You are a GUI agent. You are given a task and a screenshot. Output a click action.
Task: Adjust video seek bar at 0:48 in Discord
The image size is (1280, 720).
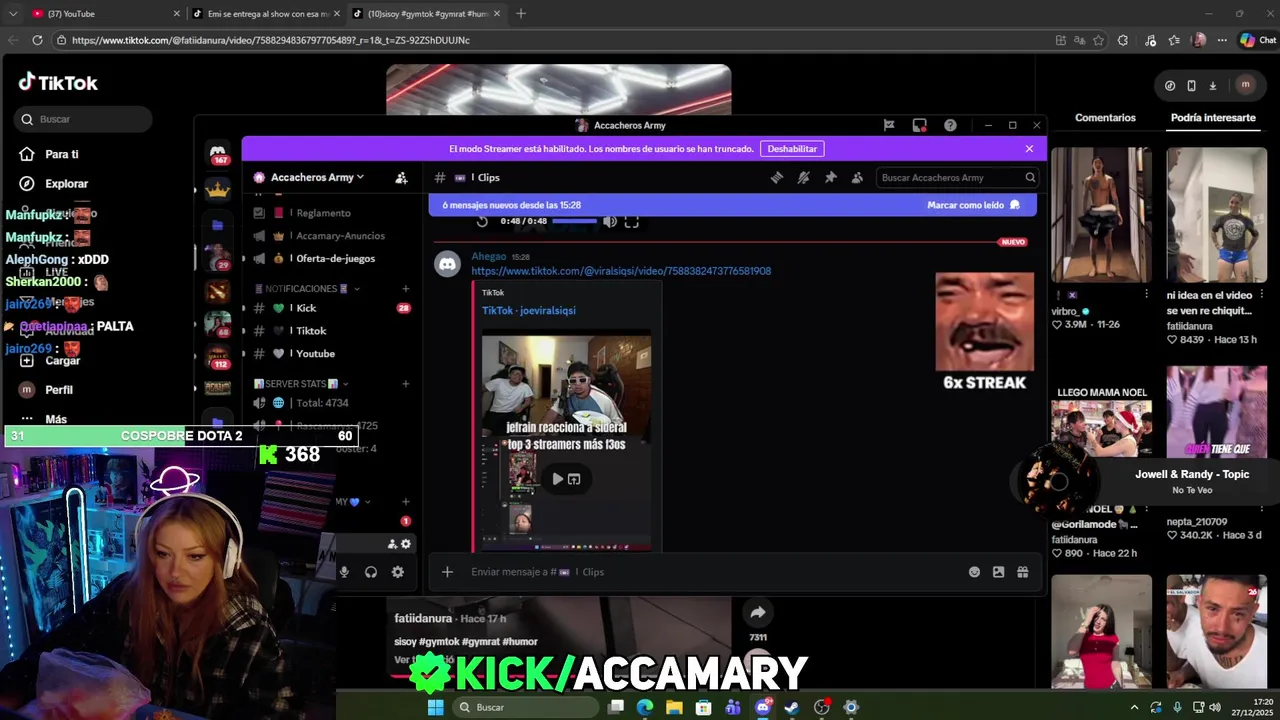574,221
